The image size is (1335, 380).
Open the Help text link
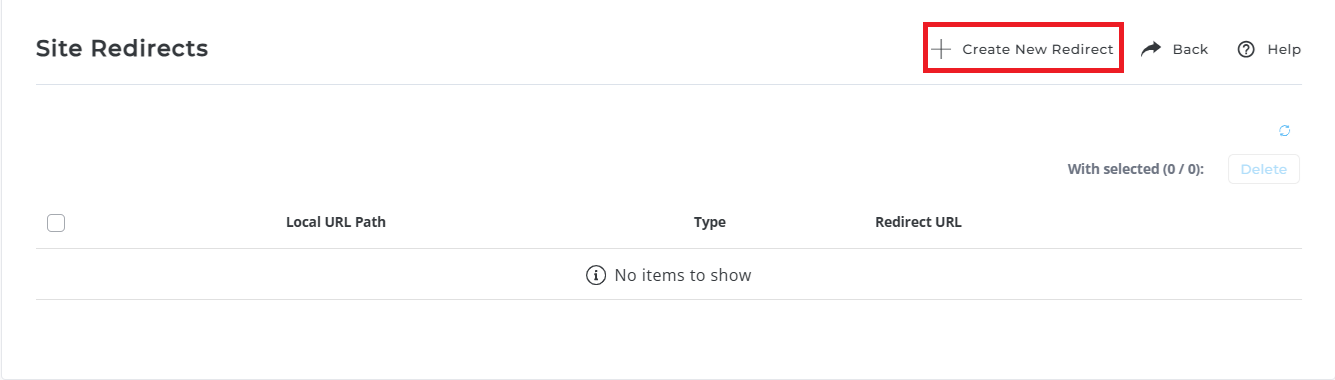pyautogui.click(x=1284, y=49)
